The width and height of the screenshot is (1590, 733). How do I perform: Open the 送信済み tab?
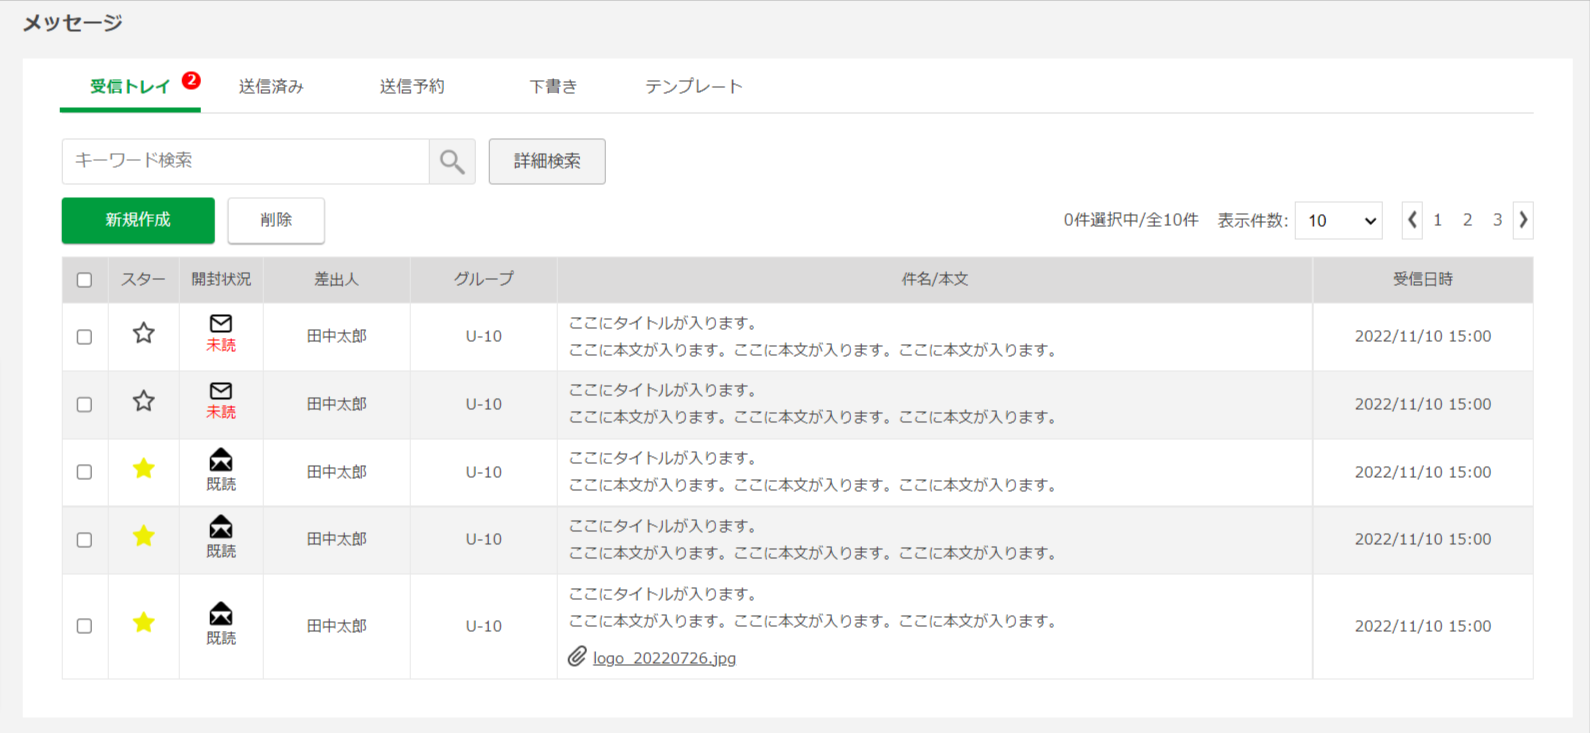pos(271,87)
